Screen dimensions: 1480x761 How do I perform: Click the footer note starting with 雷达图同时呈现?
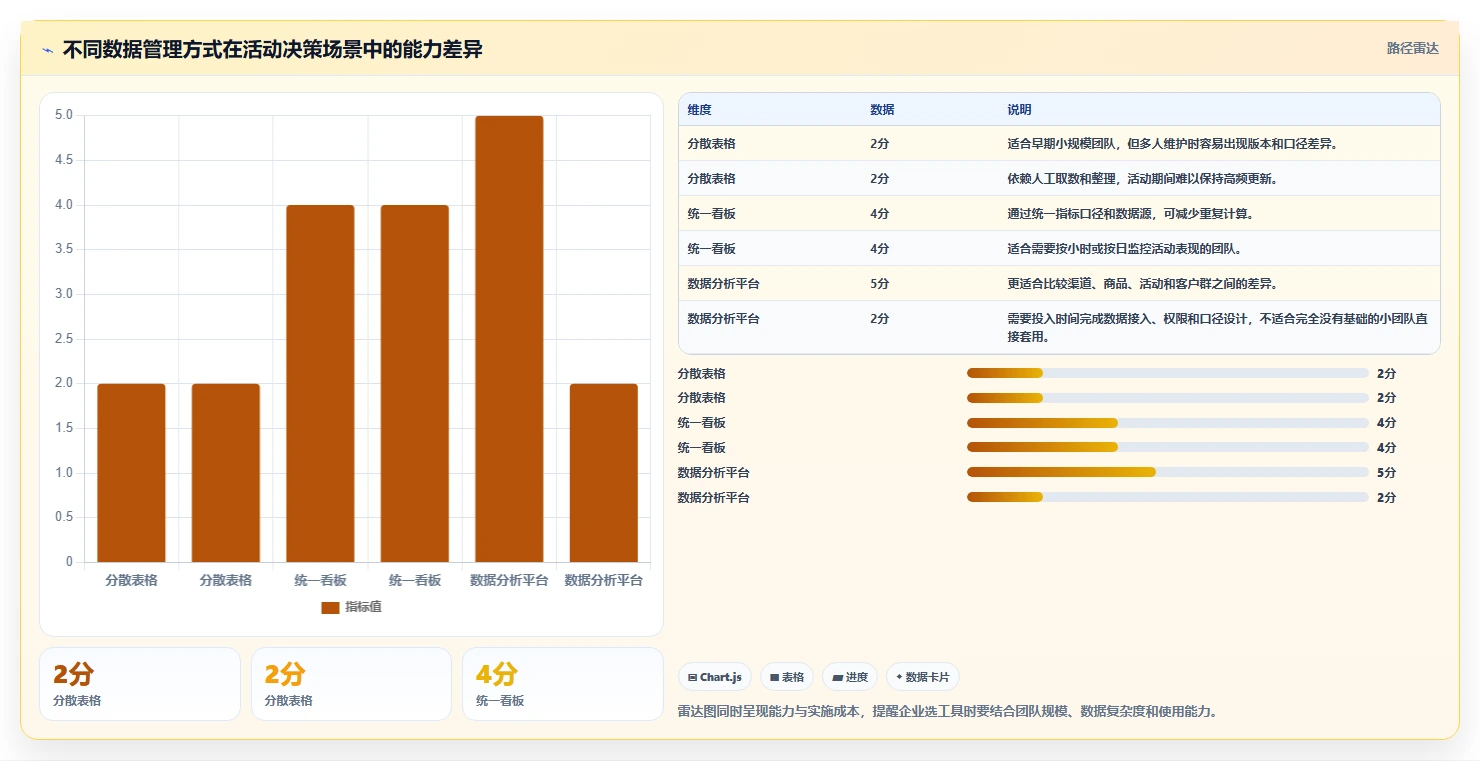947,711
